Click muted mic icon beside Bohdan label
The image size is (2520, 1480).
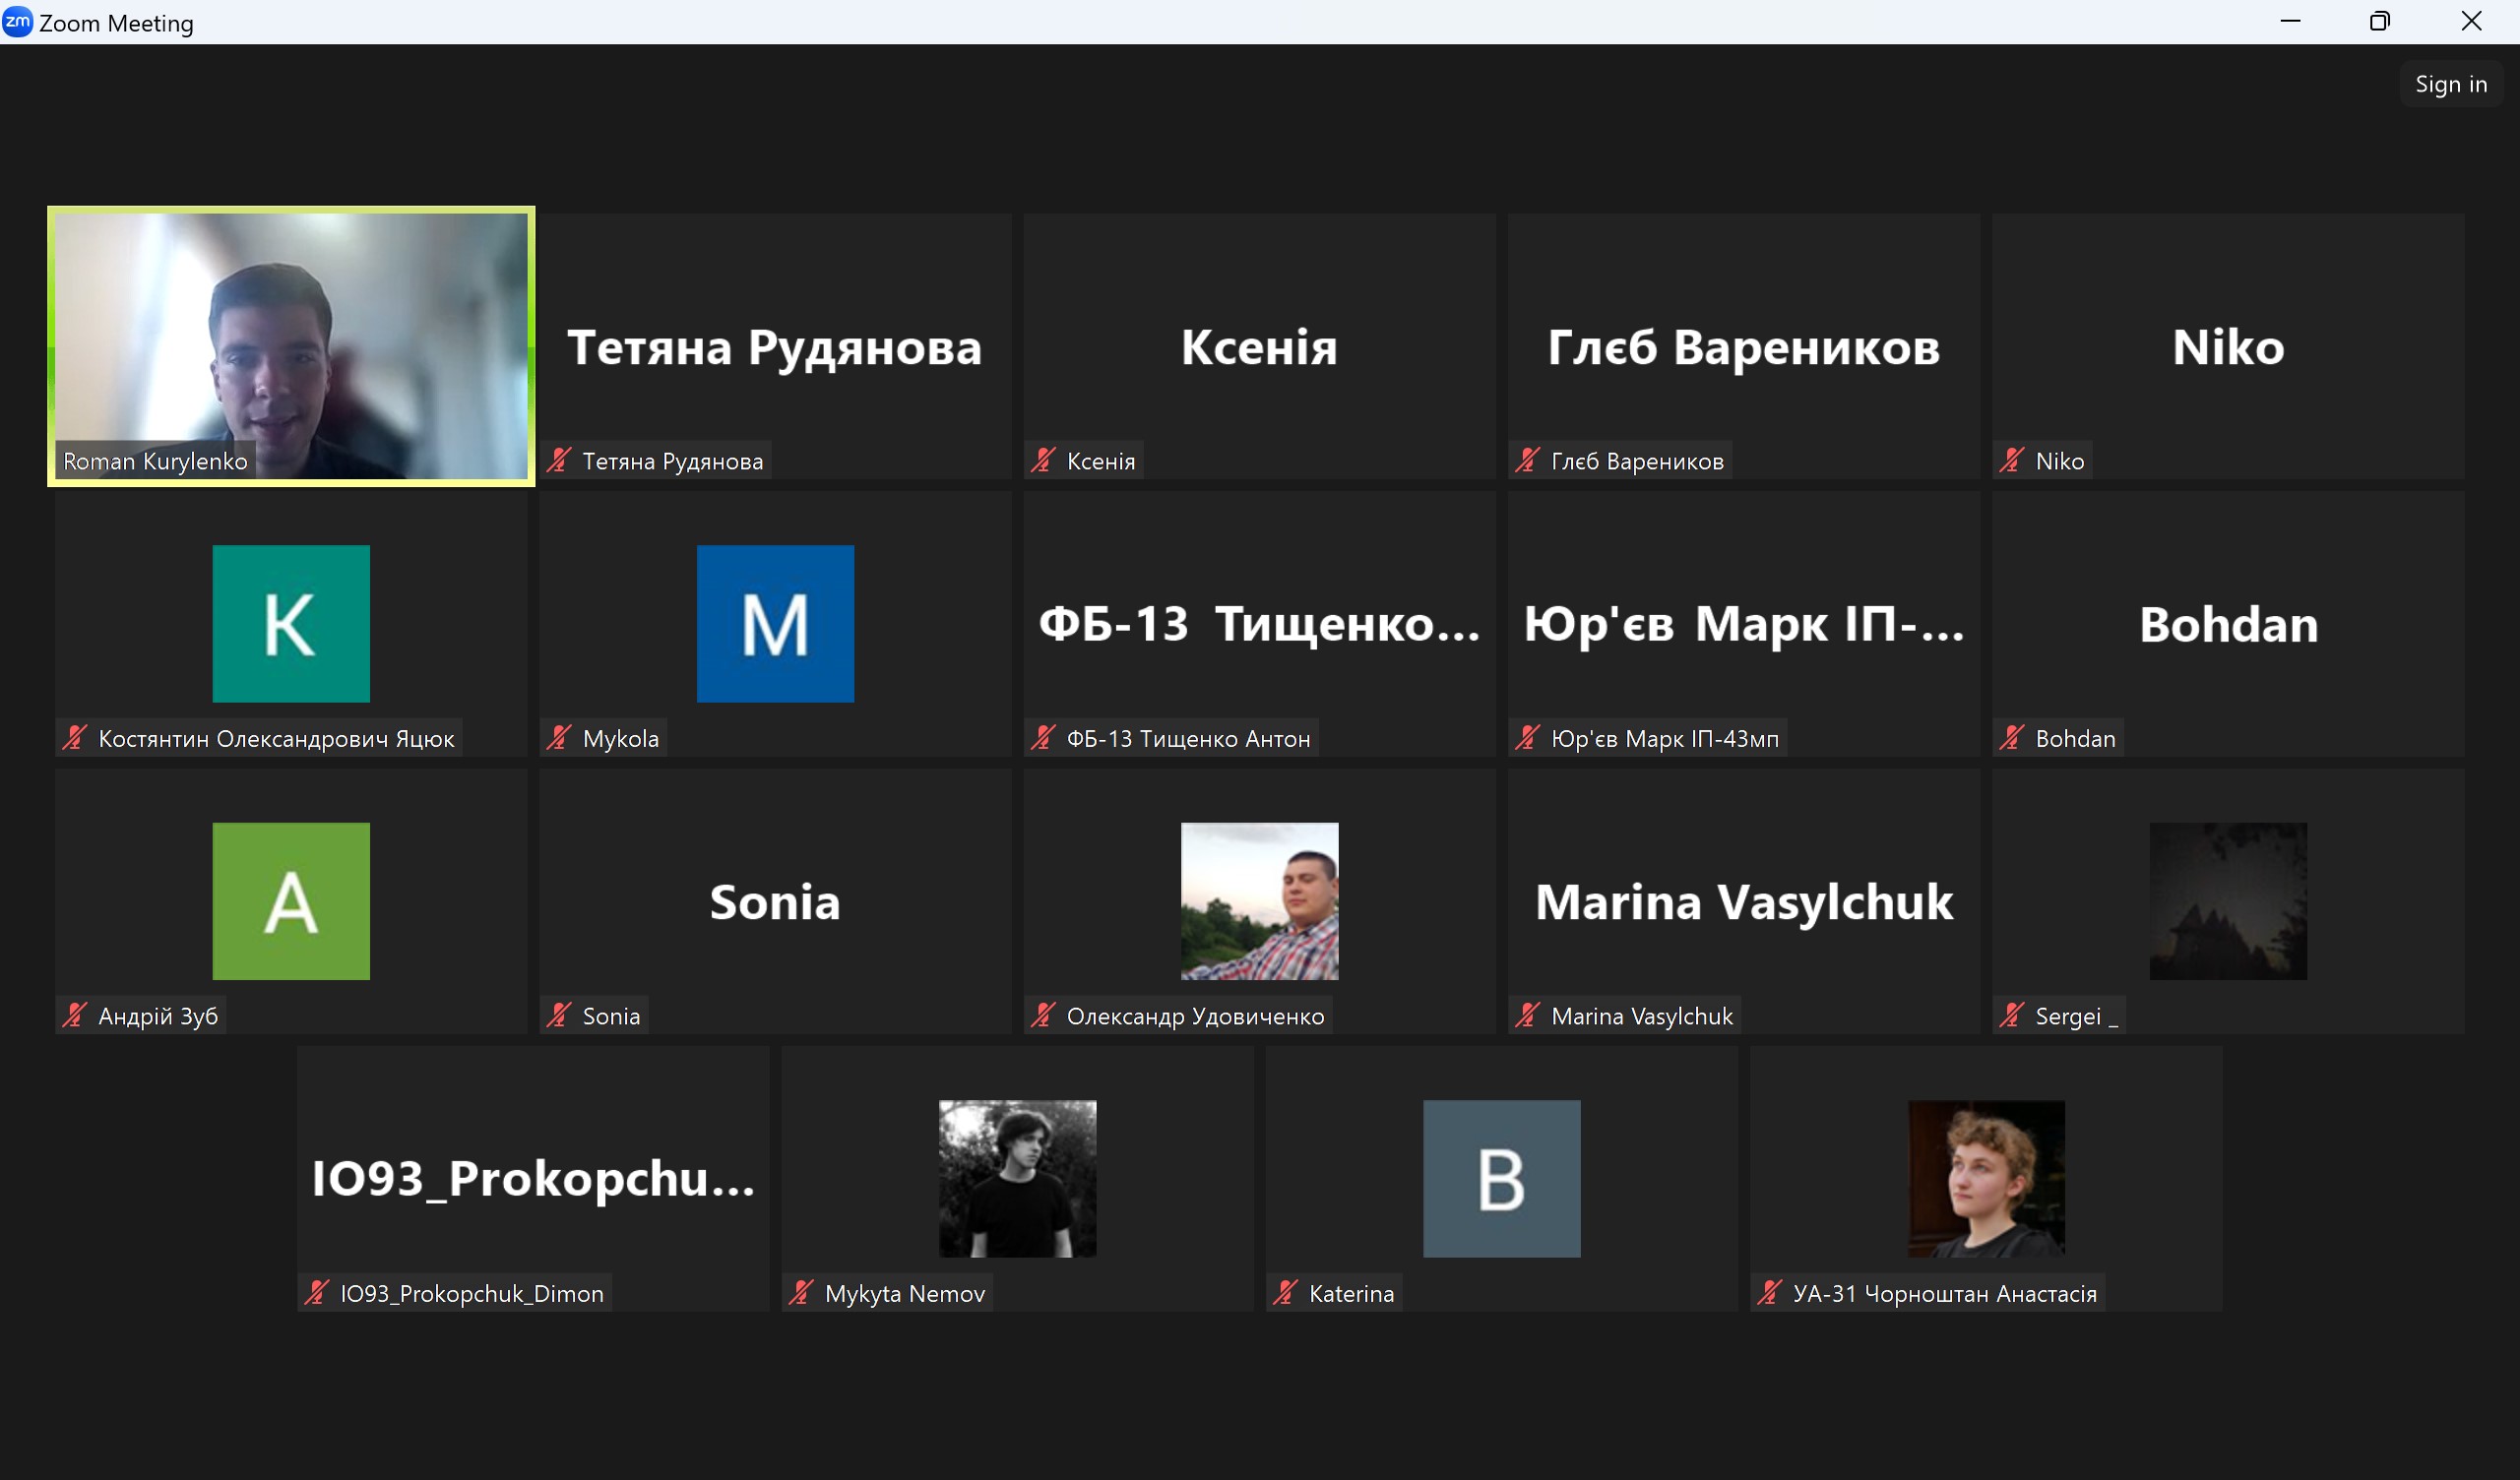2012,738
